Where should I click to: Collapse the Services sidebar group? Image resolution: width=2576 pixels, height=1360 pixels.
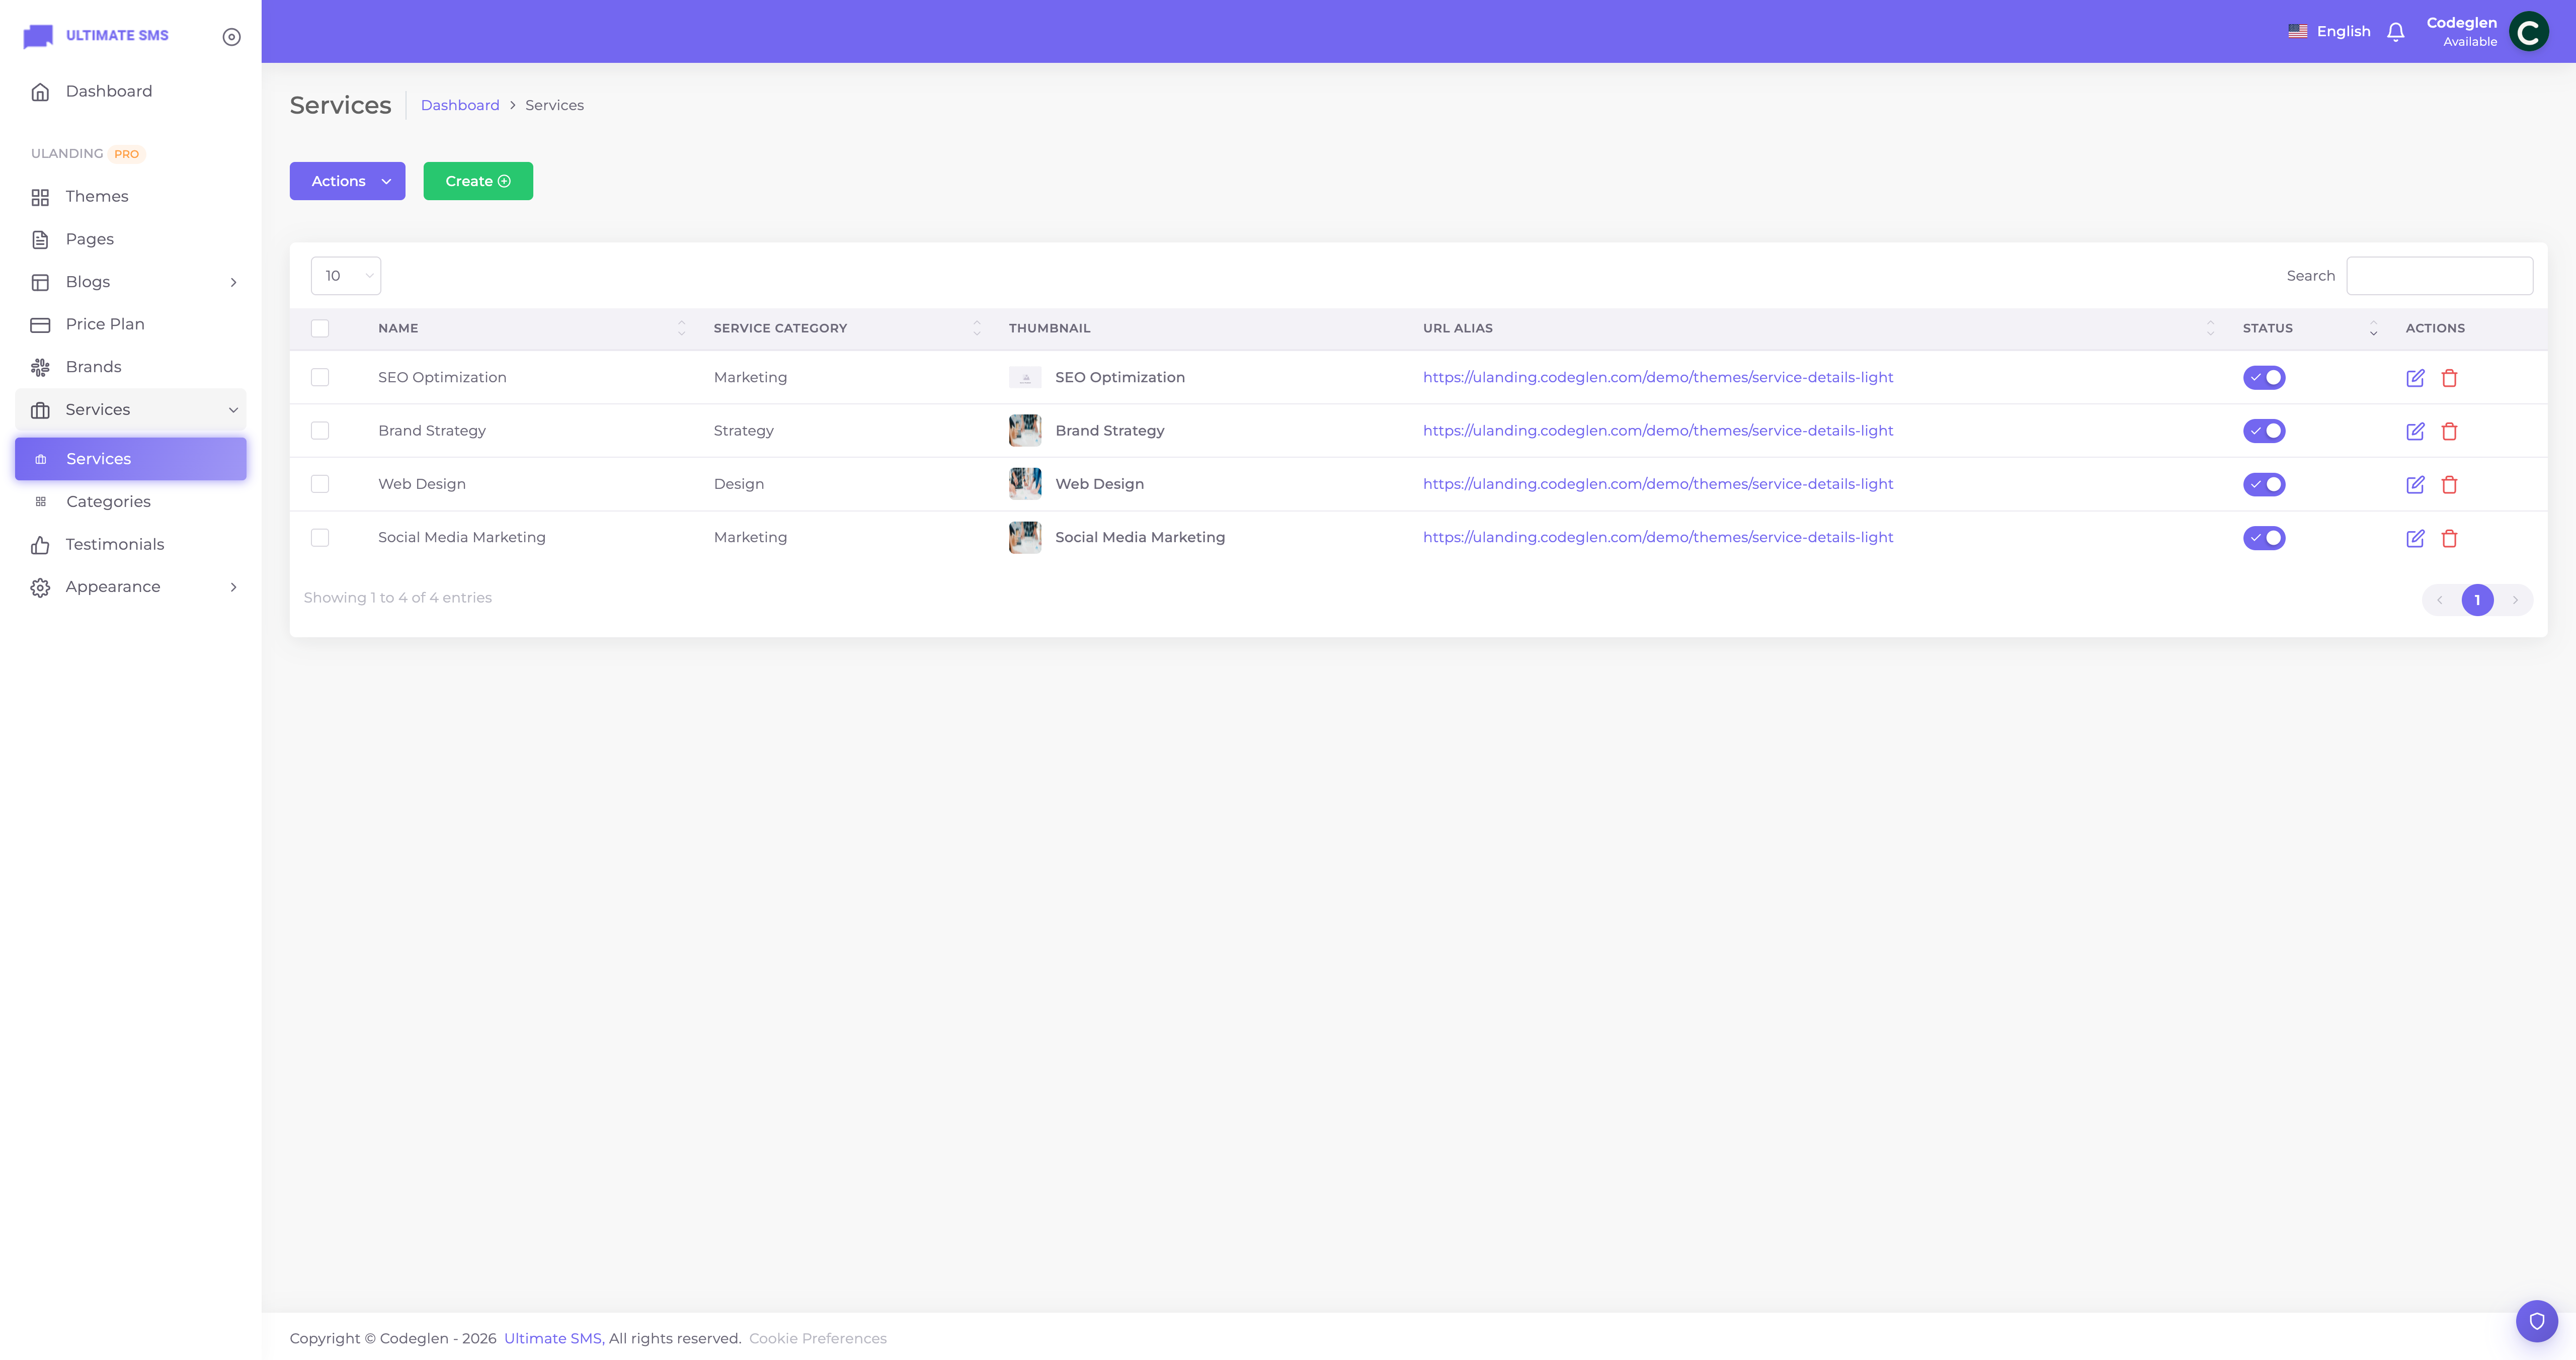(x=131, y=410)
